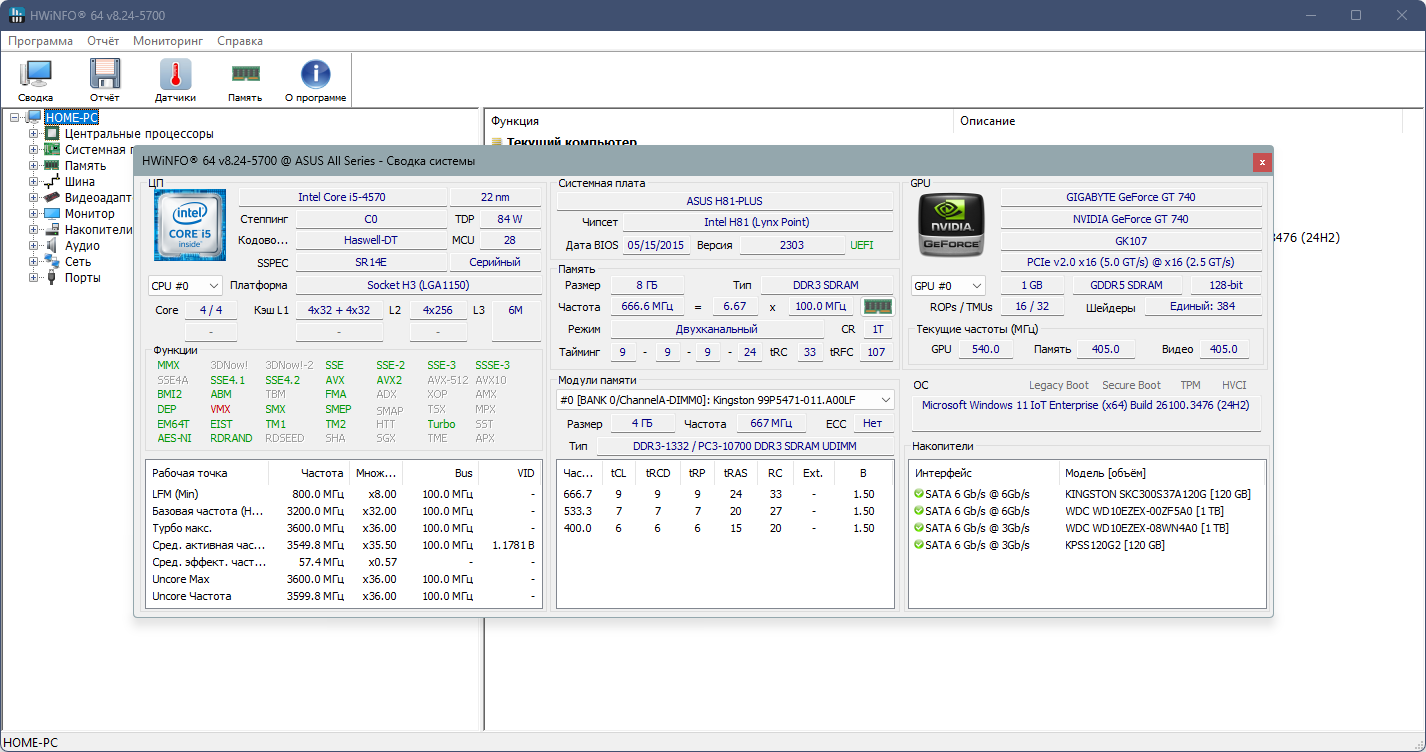Image resolution: width=1426 pixels, height=752 pixels.
Task: Click the GK107 GPU chip field
Action: [x=1131, y=240]
